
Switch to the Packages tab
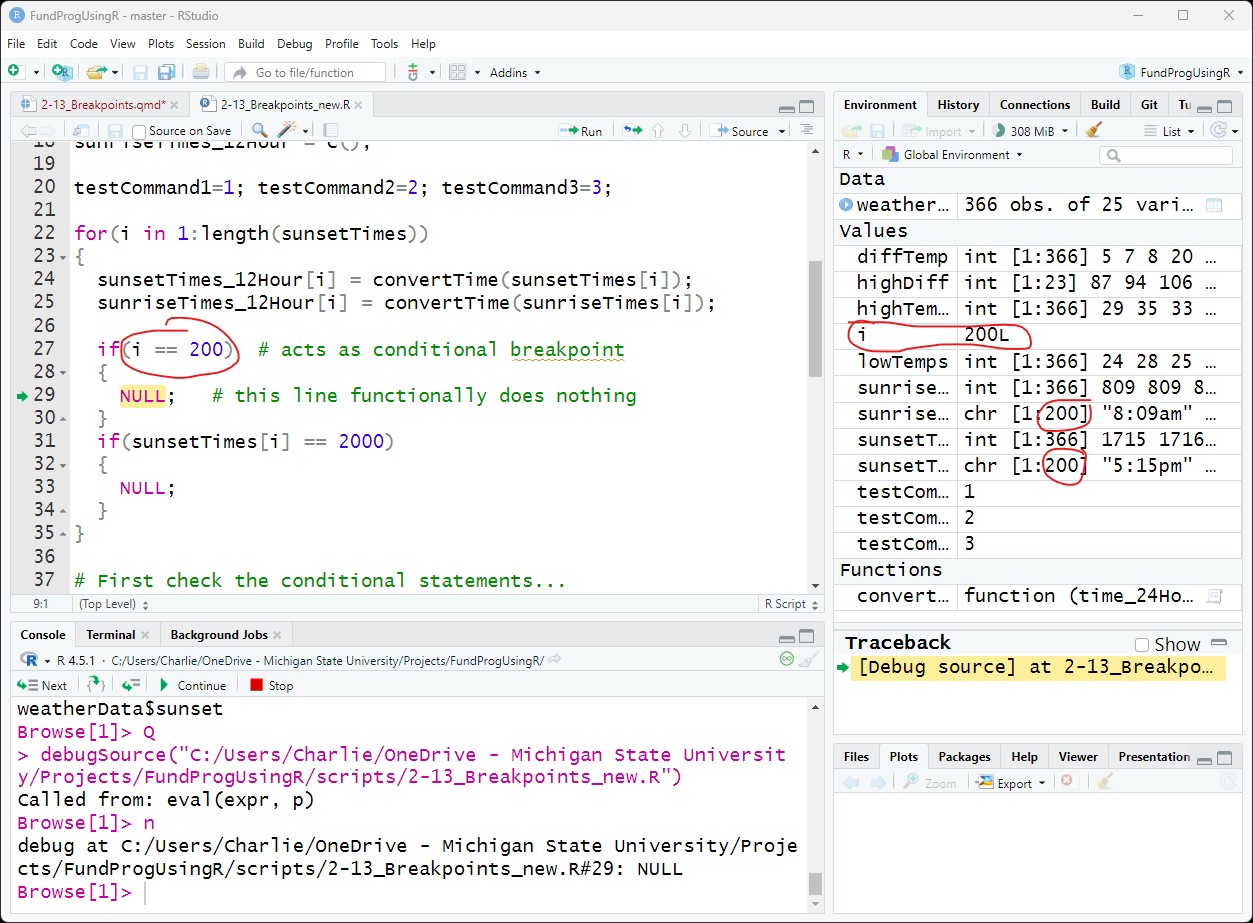coord(964,757)
